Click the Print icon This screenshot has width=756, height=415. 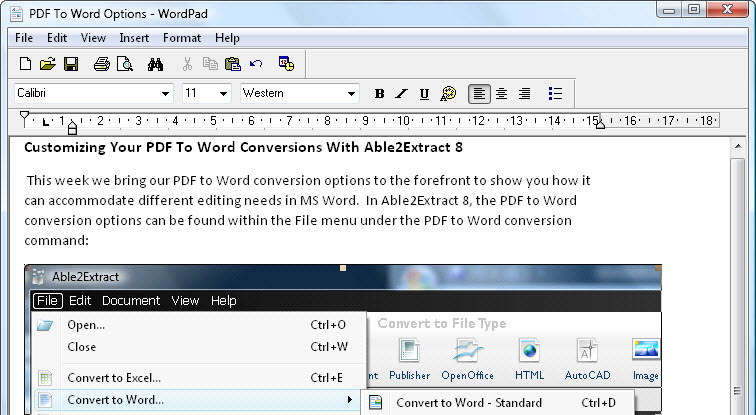pos(102,64)
